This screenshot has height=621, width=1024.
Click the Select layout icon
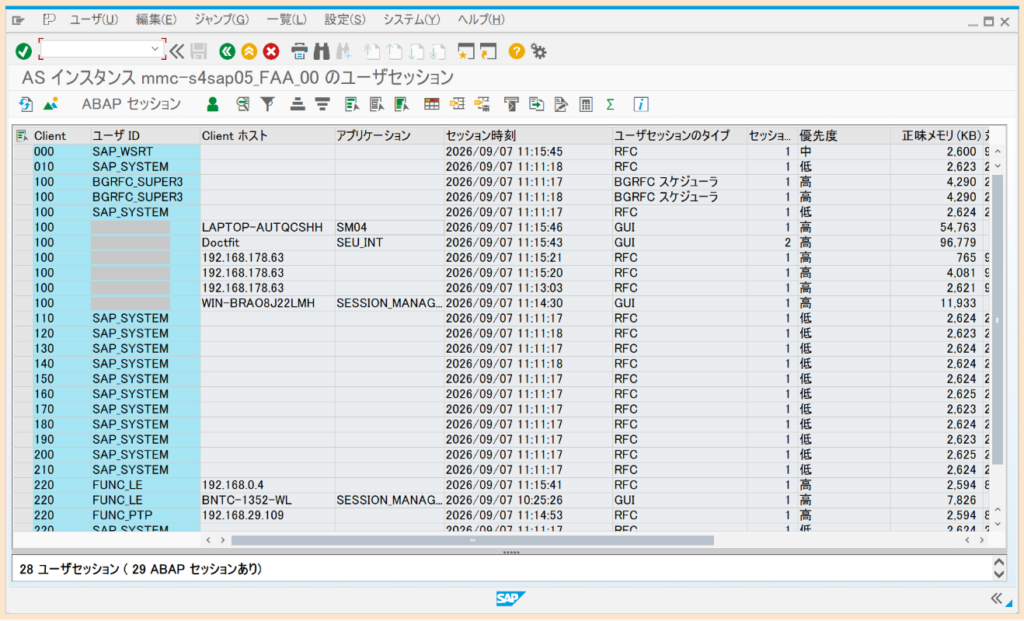pyautogui.click(x=456, y=104)
